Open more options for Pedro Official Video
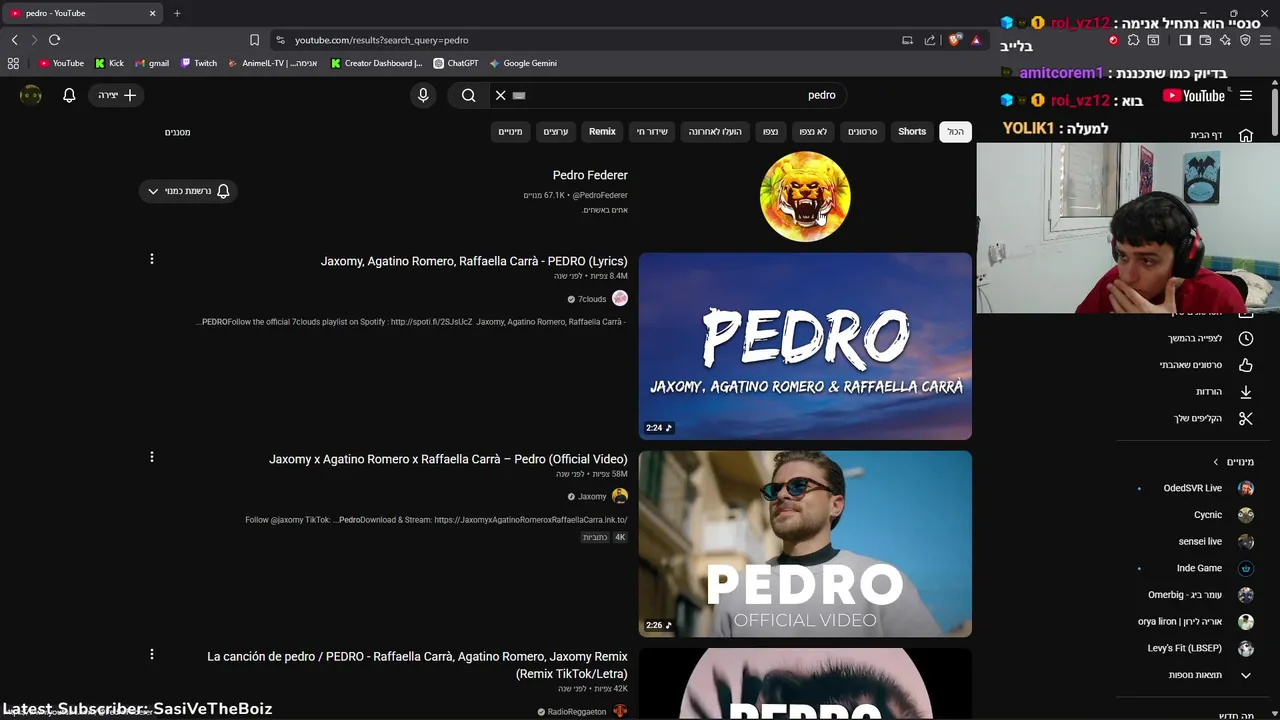Image resolution: width=1280 pixels, height=720 pixels. pos(152,457)
